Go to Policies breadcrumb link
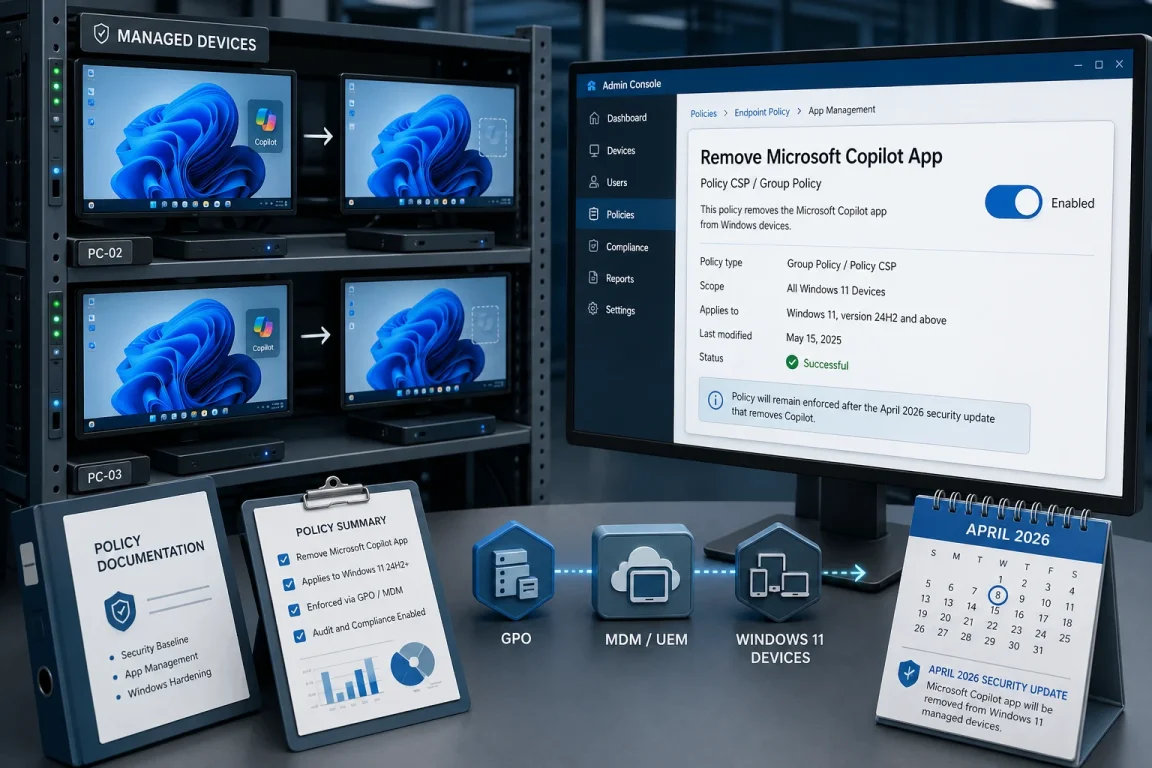The width and height of the screenshot is (1152, 768). point(703,113)
